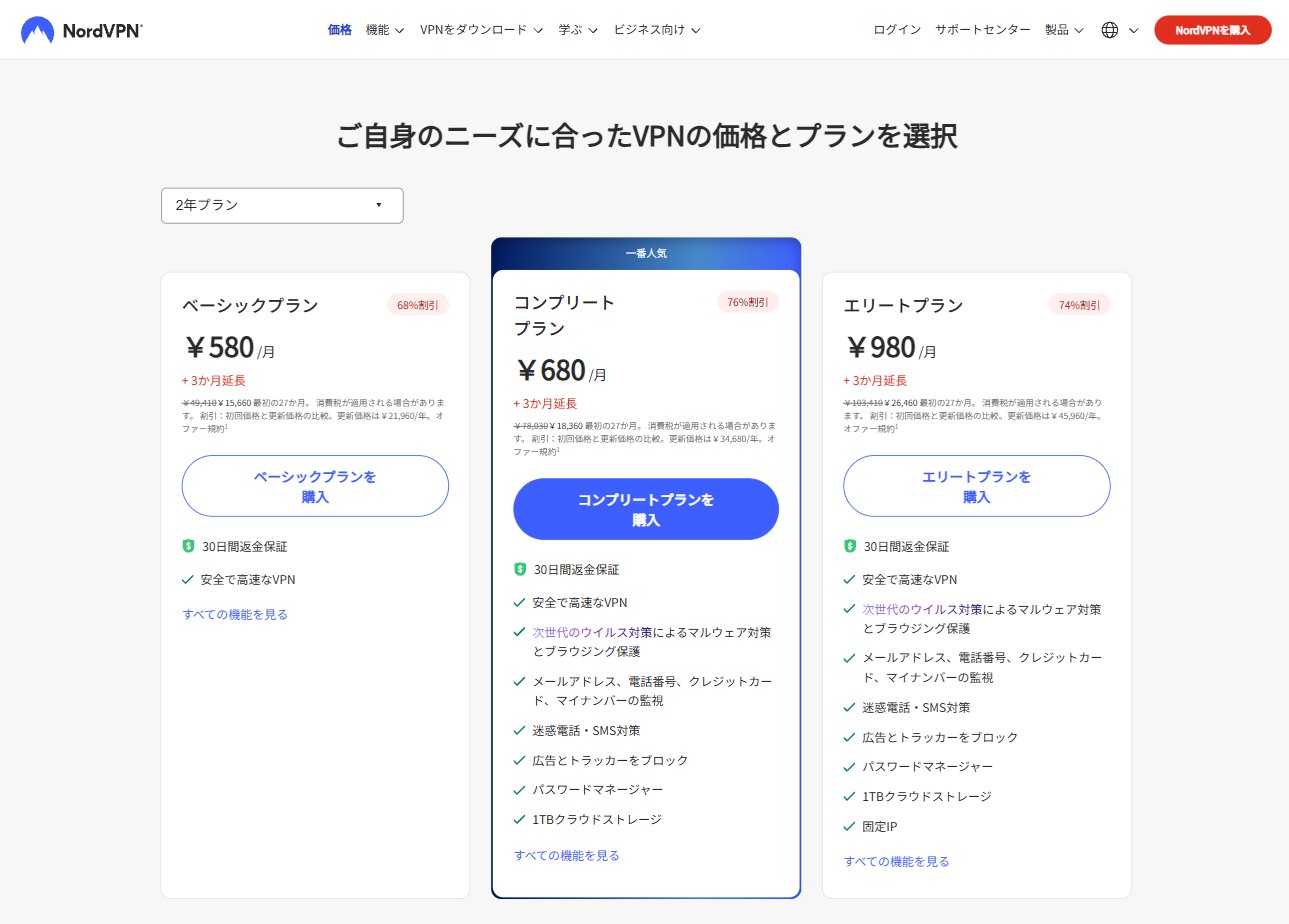Open the 2年プラン duration dropdown
This screenshot has height=924, width=1289.
(282, 205)
